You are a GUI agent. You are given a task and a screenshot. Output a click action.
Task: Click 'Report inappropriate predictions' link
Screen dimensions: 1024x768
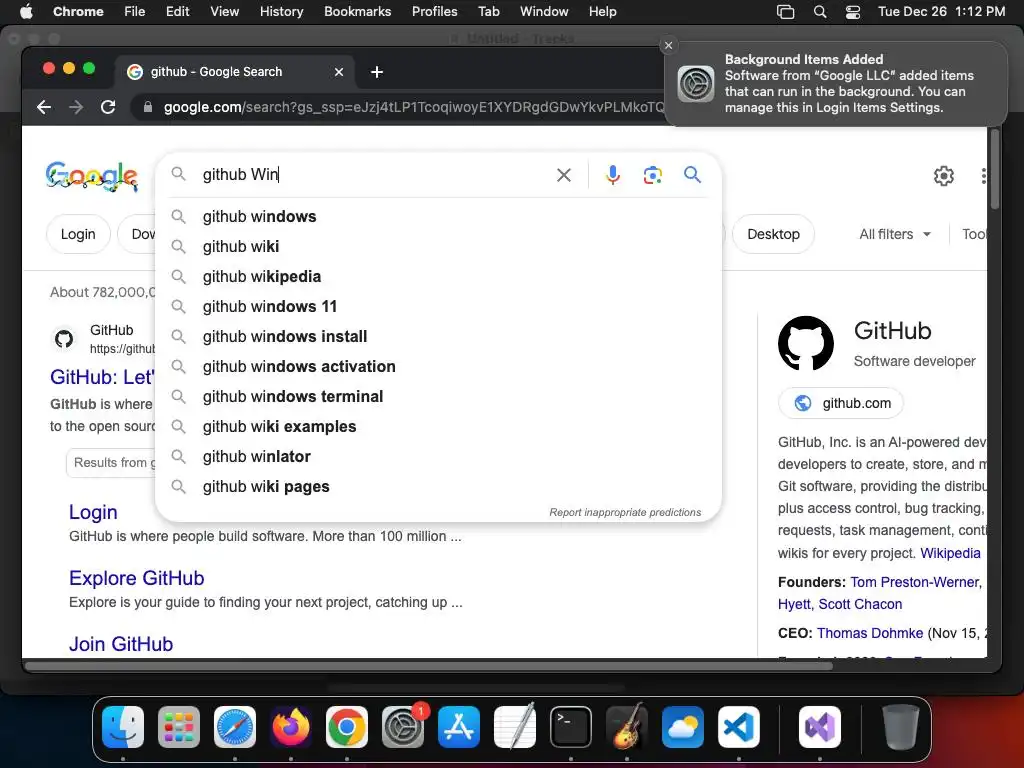(625, 513)
